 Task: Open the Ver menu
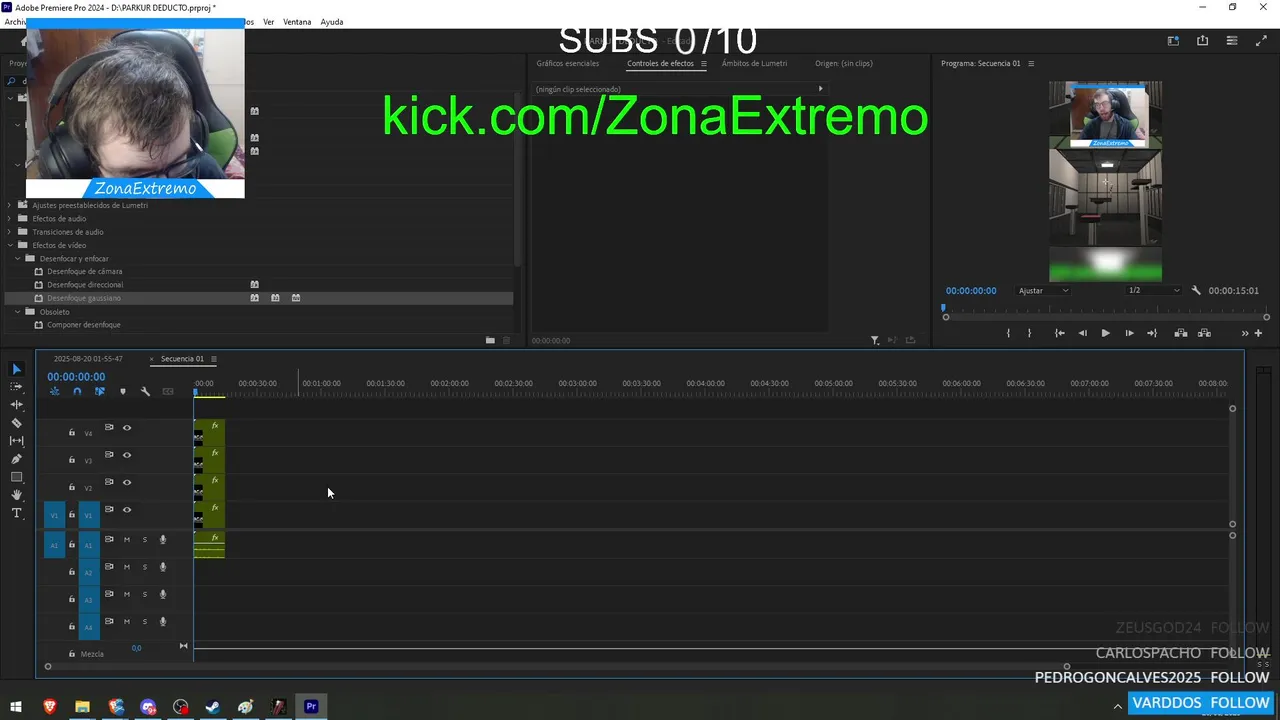pyautogui.click(x=268, y=22)
